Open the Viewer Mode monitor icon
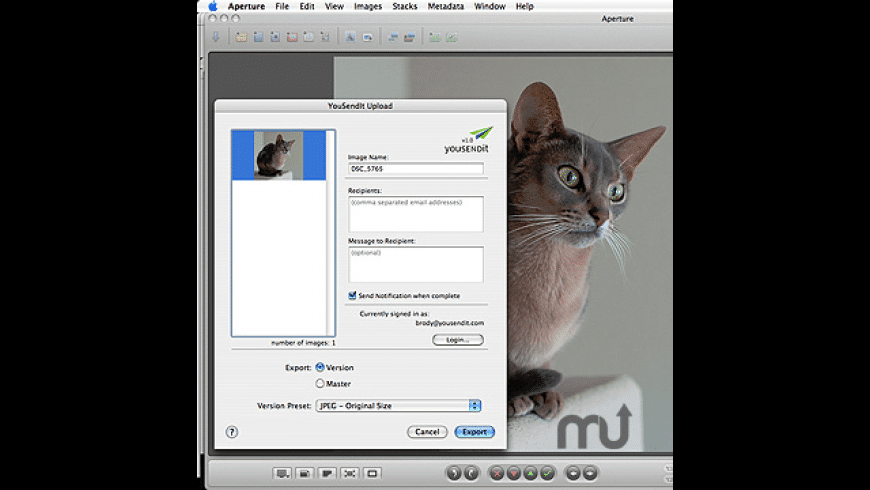Screen dimensions: 870x490 [x=282, y=473]
